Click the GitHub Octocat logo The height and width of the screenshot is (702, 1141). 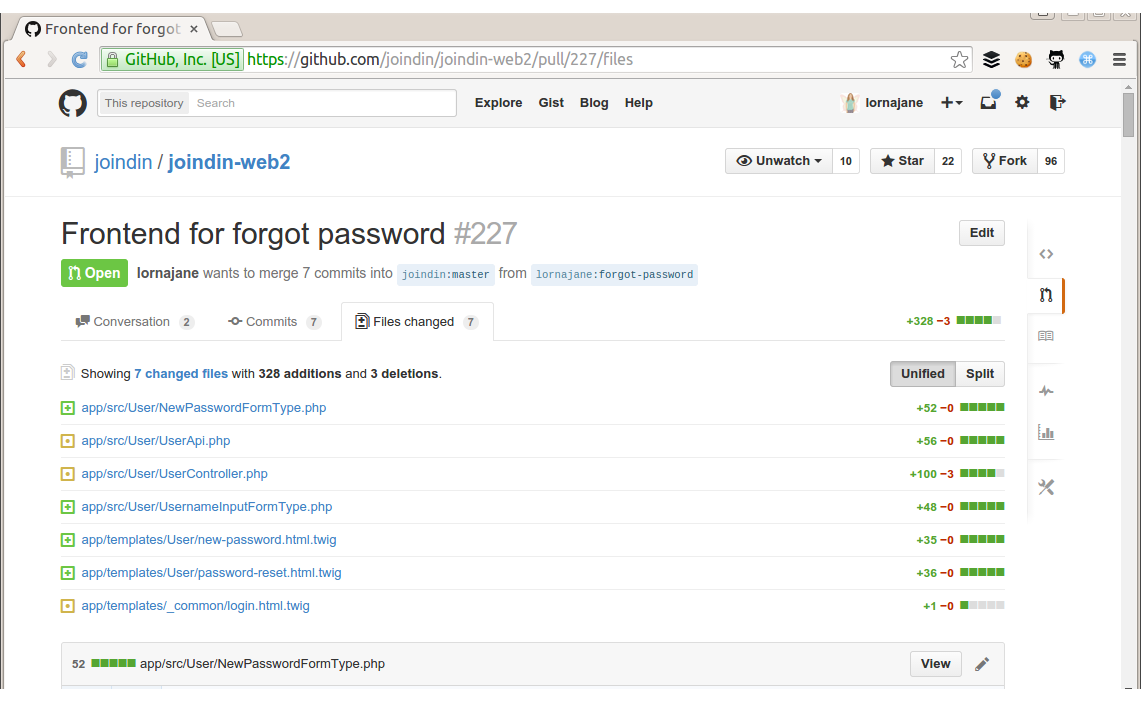click(72, 103)
